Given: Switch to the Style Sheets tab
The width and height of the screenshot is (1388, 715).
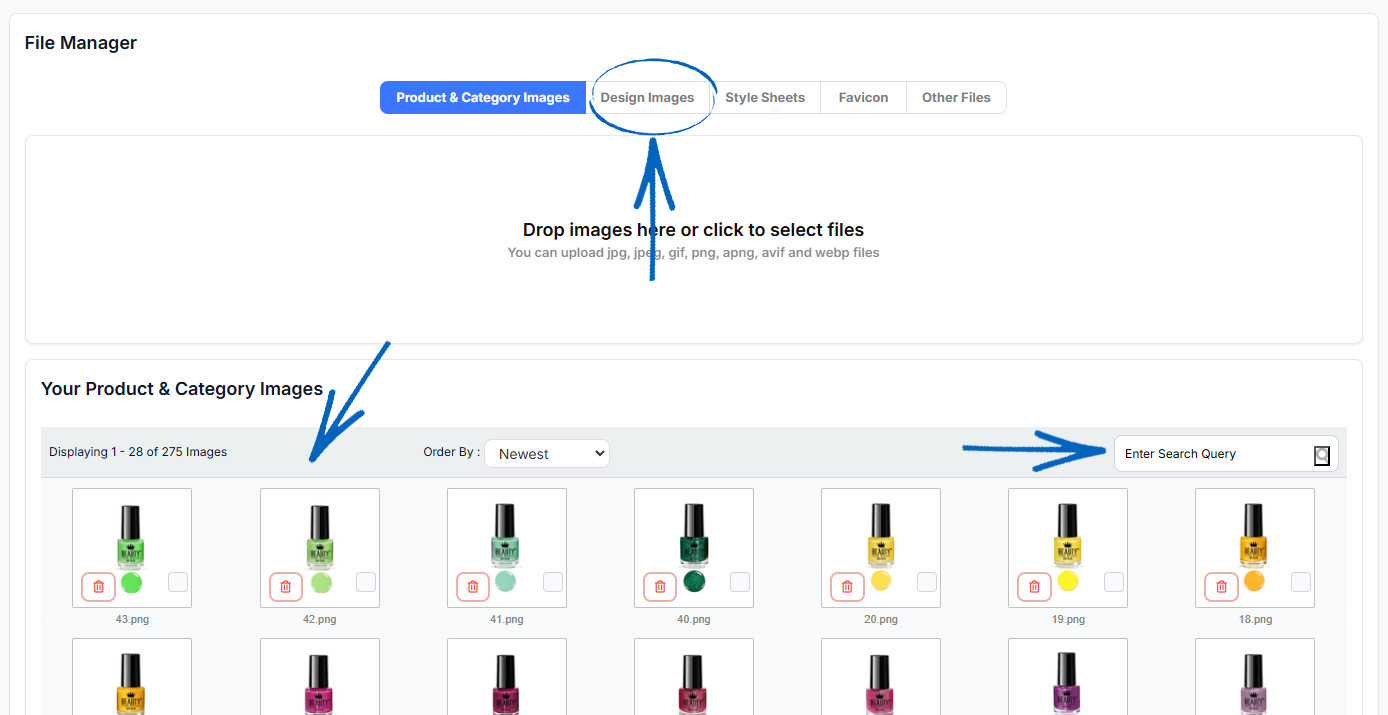Looking at the screenshot, I should point(765,98).
